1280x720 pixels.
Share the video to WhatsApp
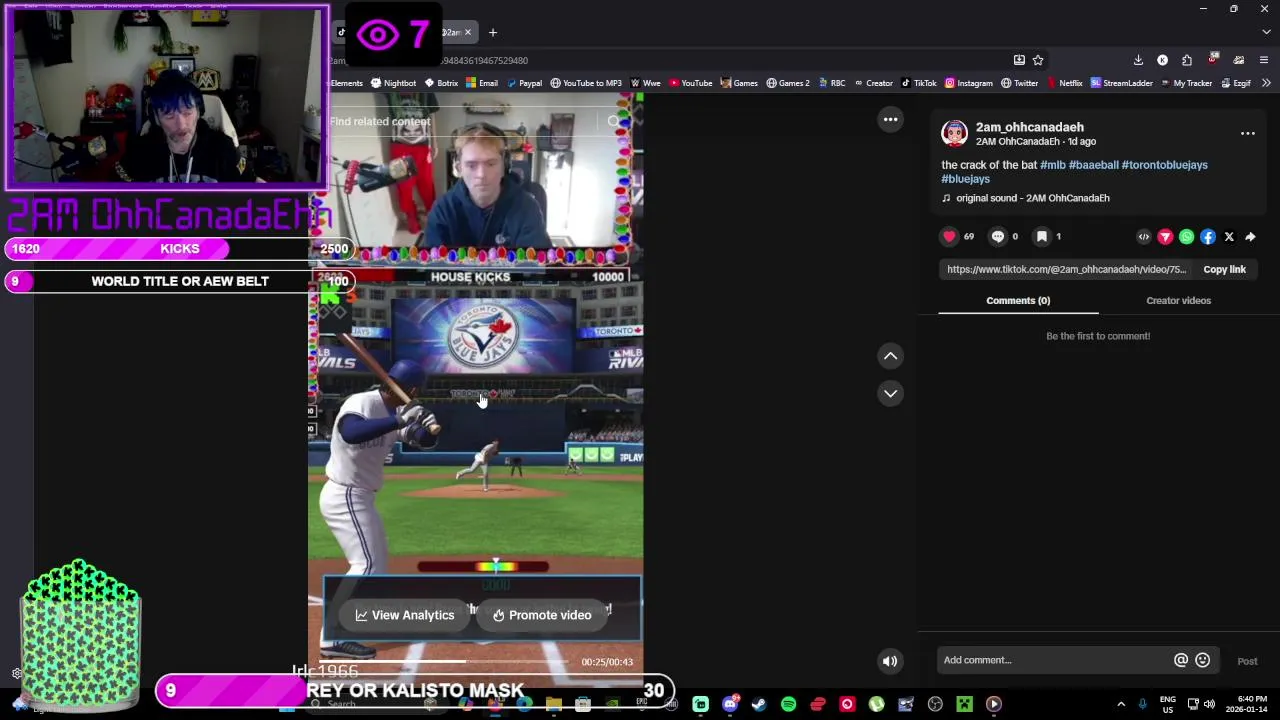tap(1186, 237)
